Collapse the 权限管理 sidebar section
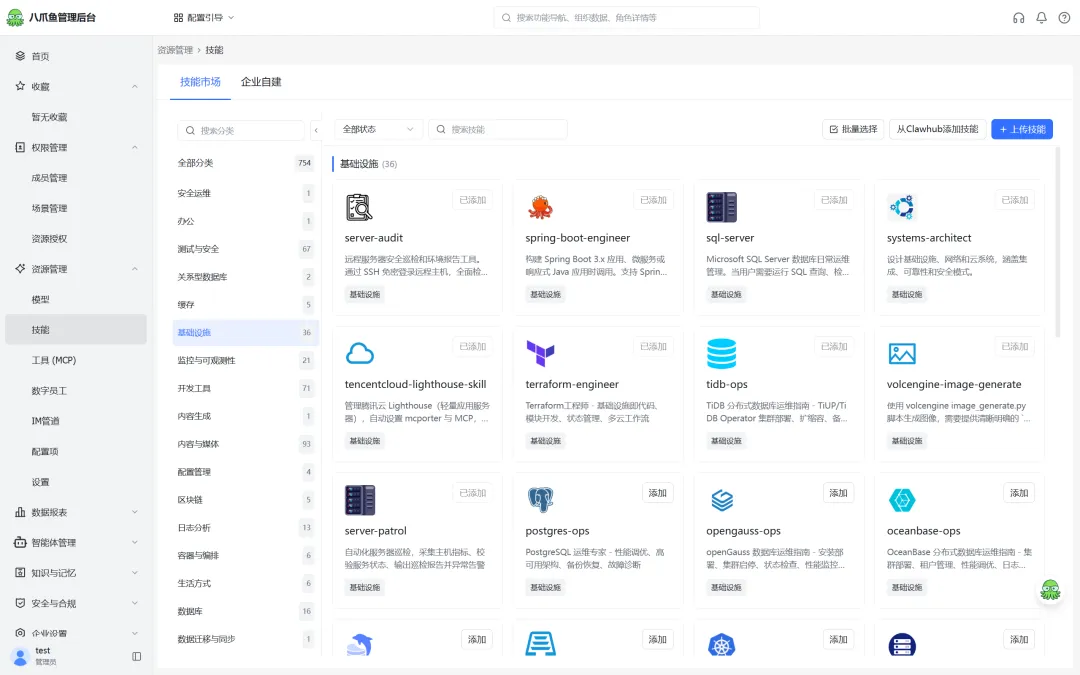This screenshot has height=675, width=1080. 134,147
